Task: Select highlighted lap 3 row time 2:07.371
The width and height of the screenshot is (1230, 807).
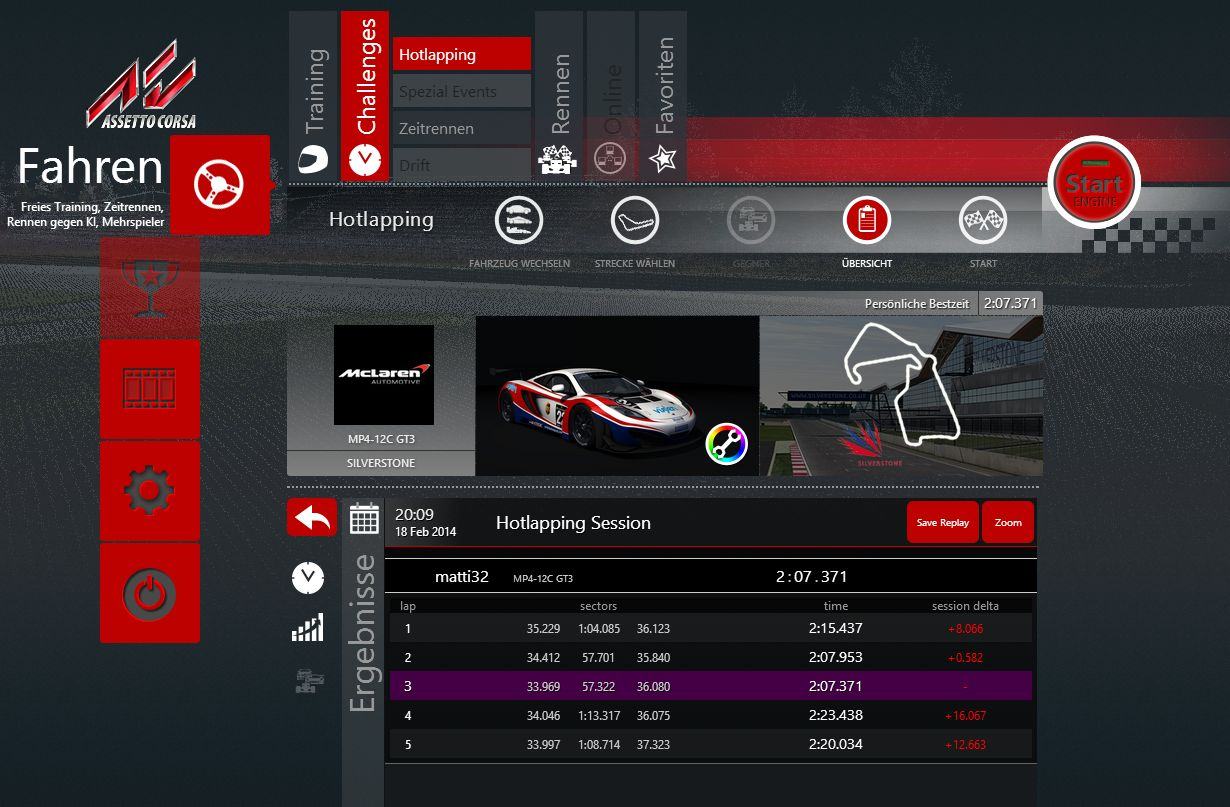Action: [835, 686]
